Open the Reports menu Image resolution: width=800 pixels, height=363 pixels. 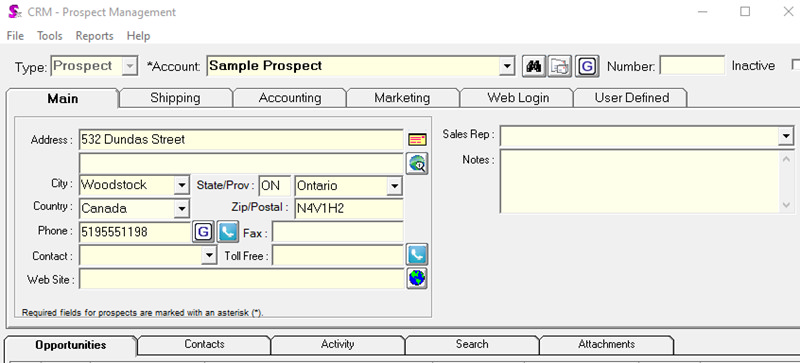point(94,36)
